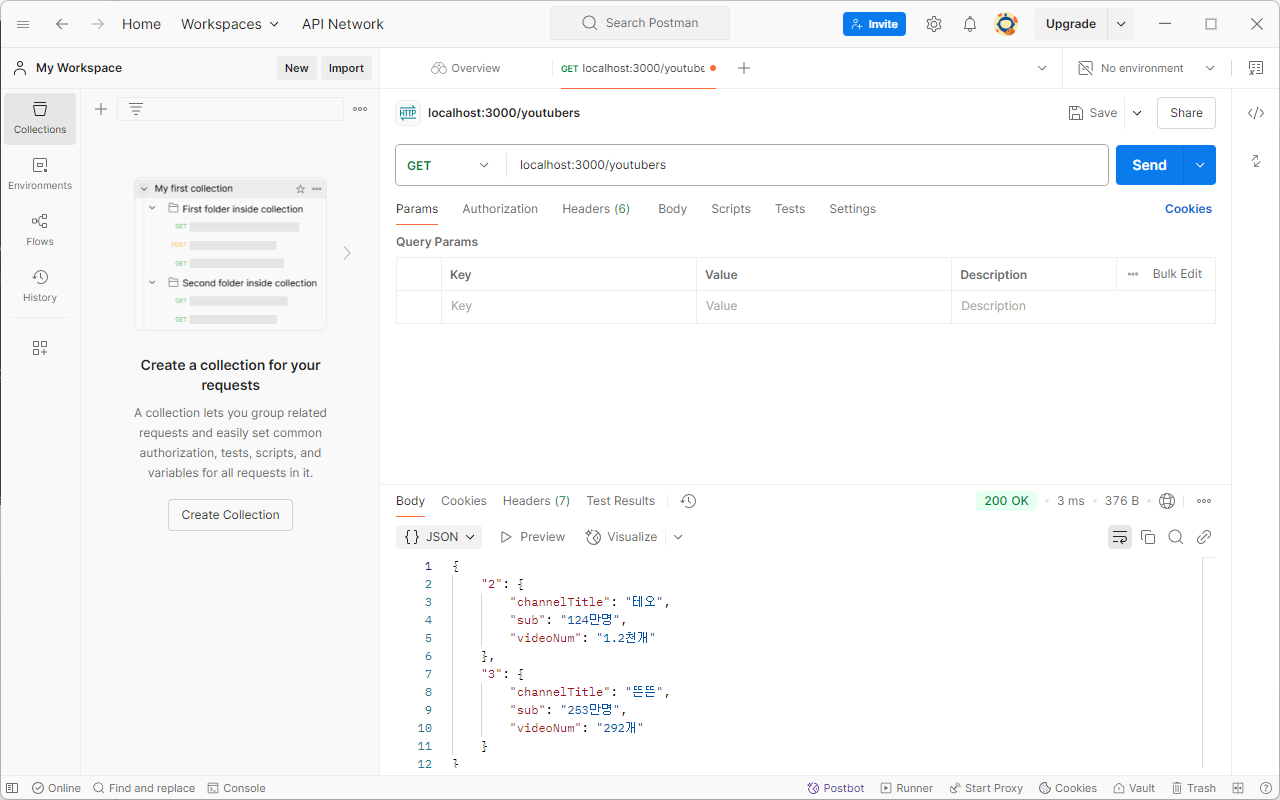
Task: Go forward with the right arrow
Action: 98,24
